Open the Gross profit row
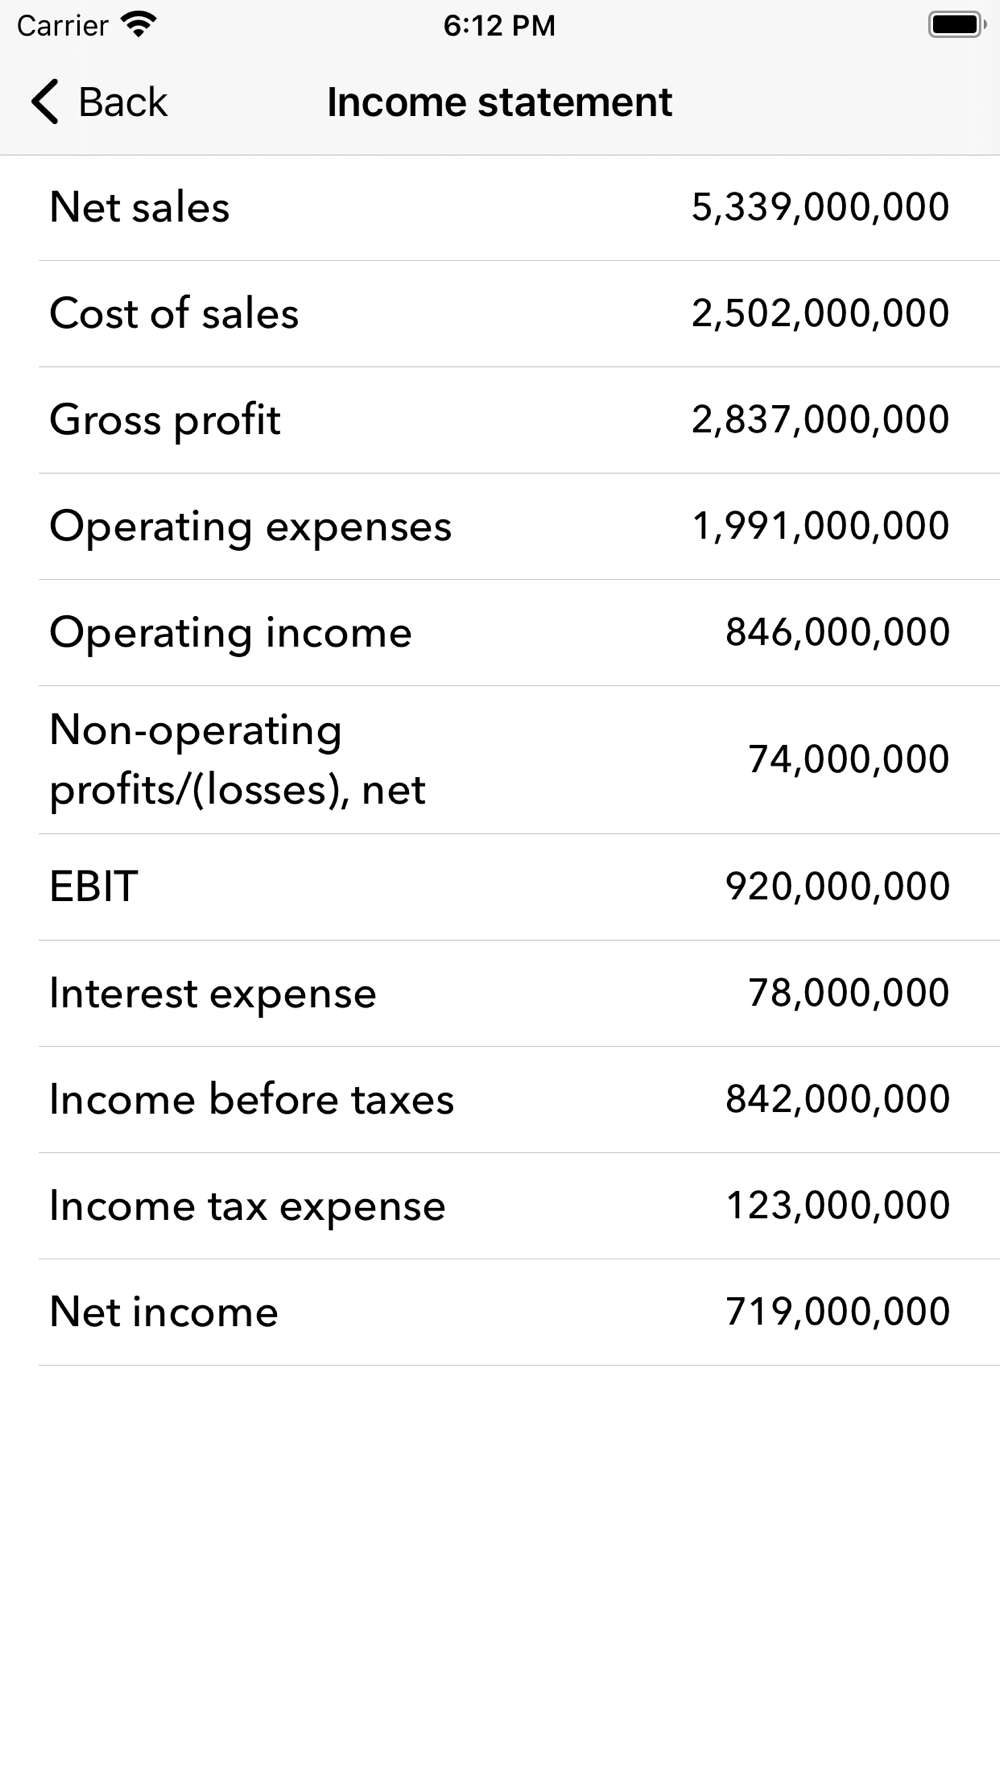The width and height of the screenshot is (1000, 1778). coord(500,420)
